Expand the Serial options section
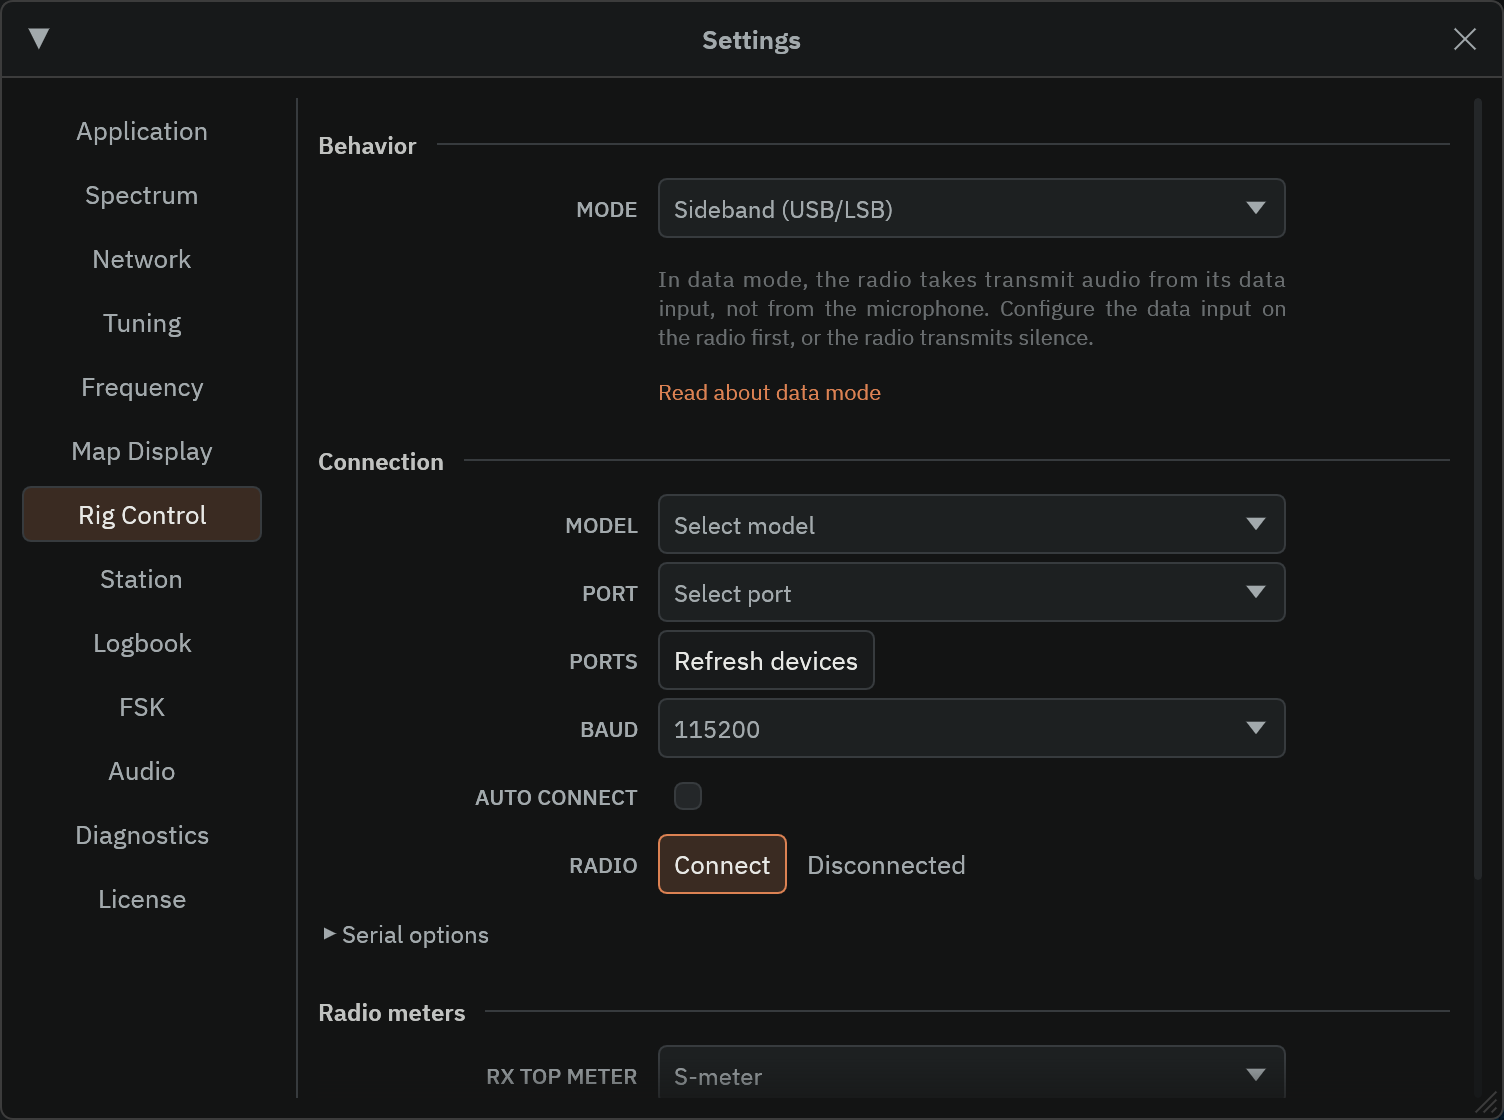 (406, 935)
